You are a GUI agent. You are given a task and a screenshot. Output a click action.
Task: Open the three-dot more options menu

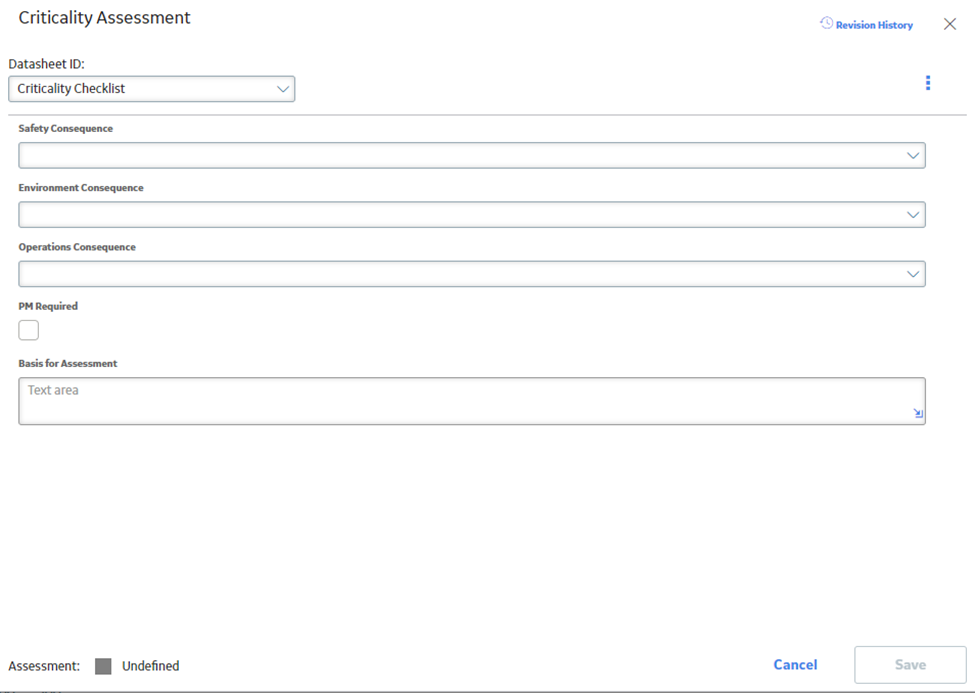pos(928,83)
